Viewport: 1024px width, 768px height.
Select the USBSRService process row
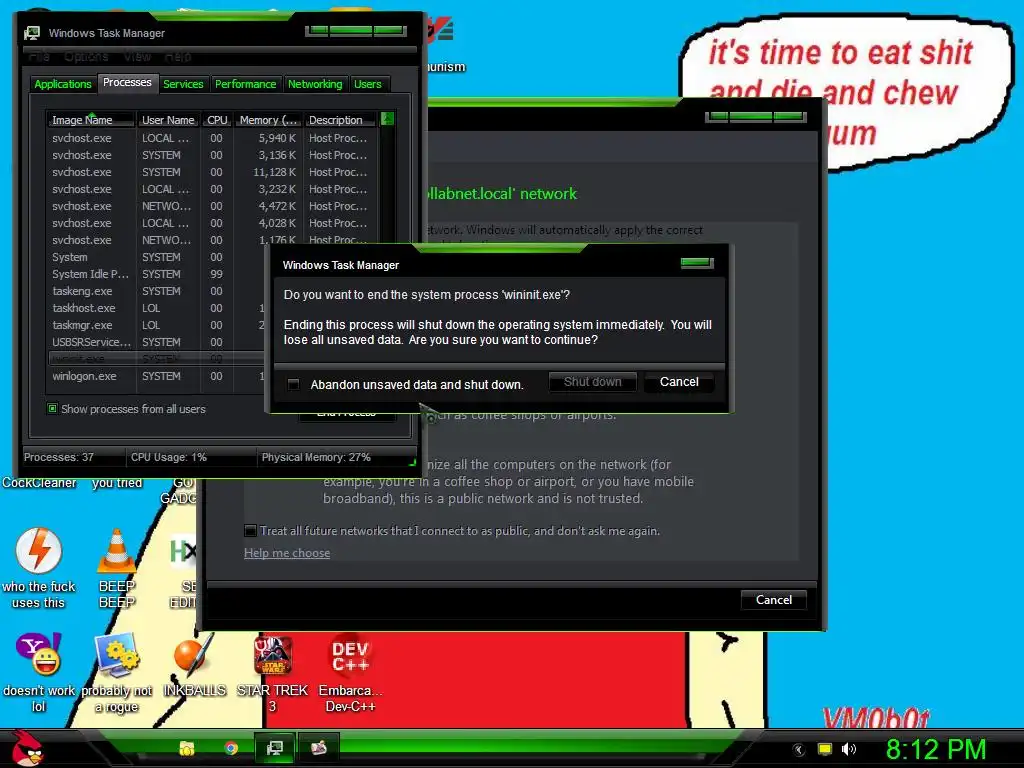[x=157, y=342]
